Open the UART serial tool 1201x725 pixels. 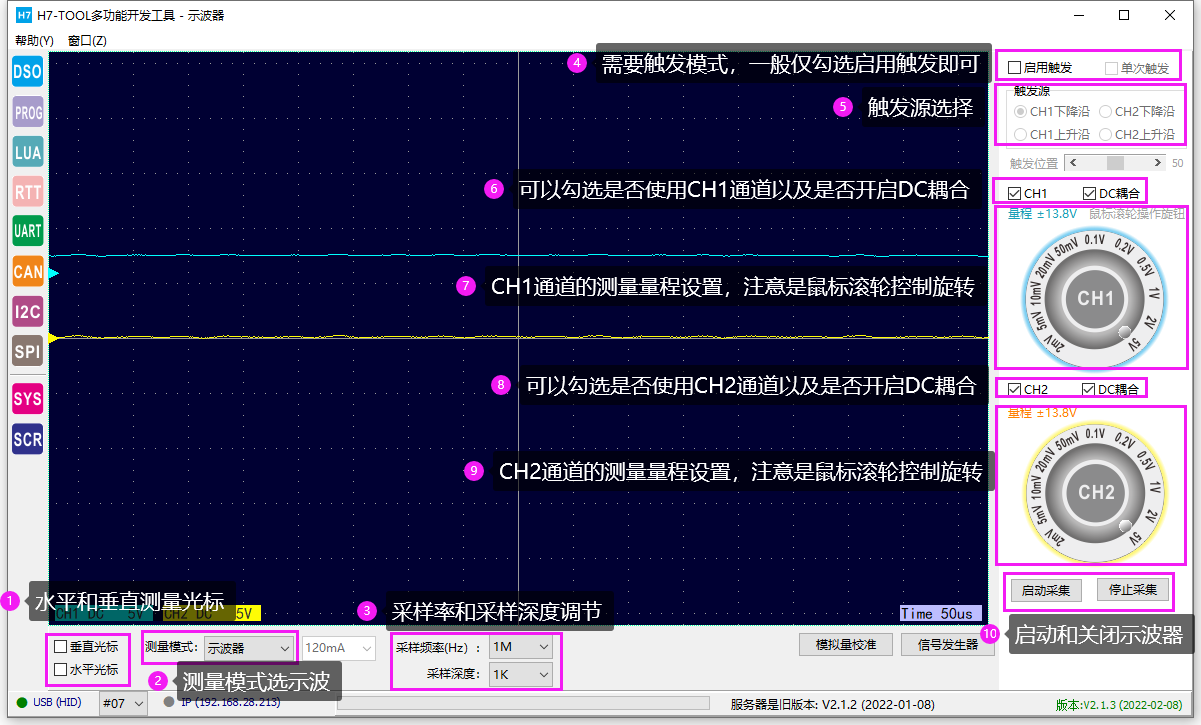[27, 231]
